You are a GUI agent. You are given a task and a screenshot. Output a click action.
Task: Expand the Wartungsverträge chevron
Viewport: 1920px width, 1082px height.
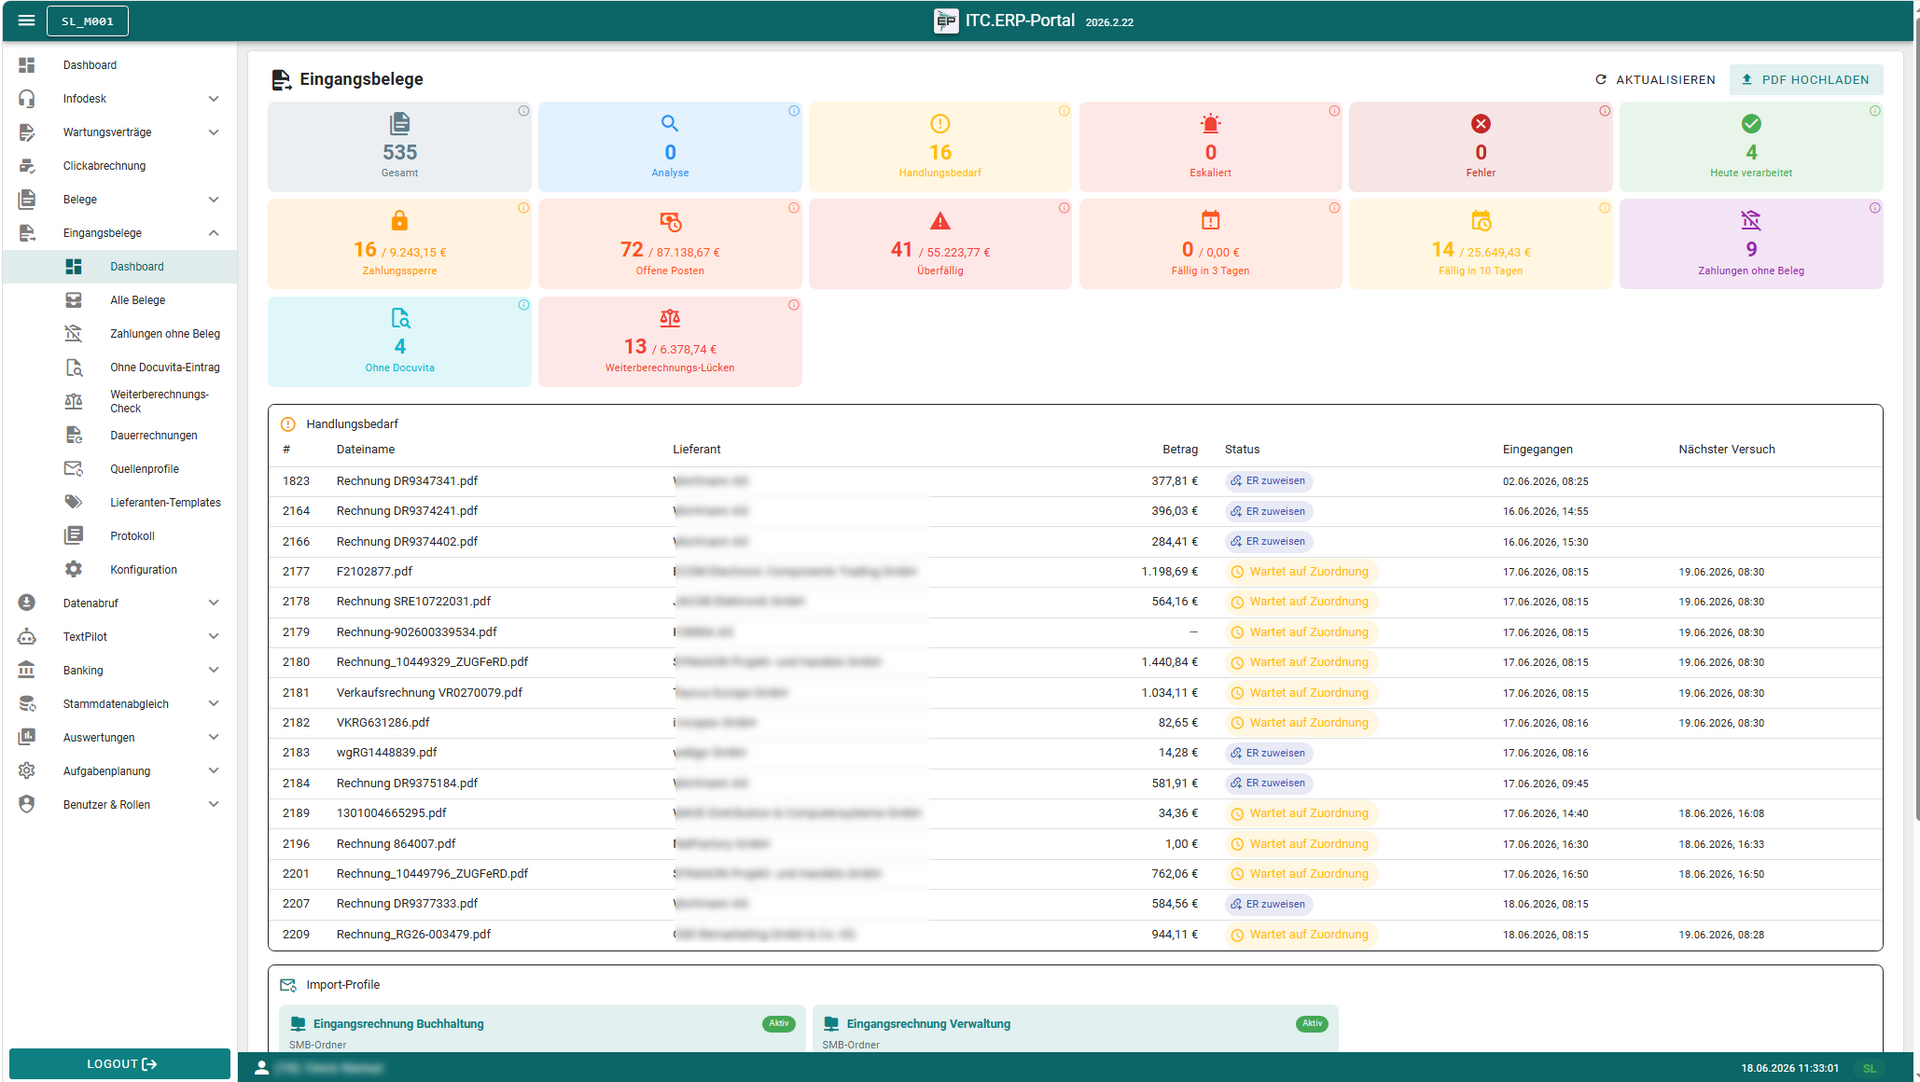213,132
